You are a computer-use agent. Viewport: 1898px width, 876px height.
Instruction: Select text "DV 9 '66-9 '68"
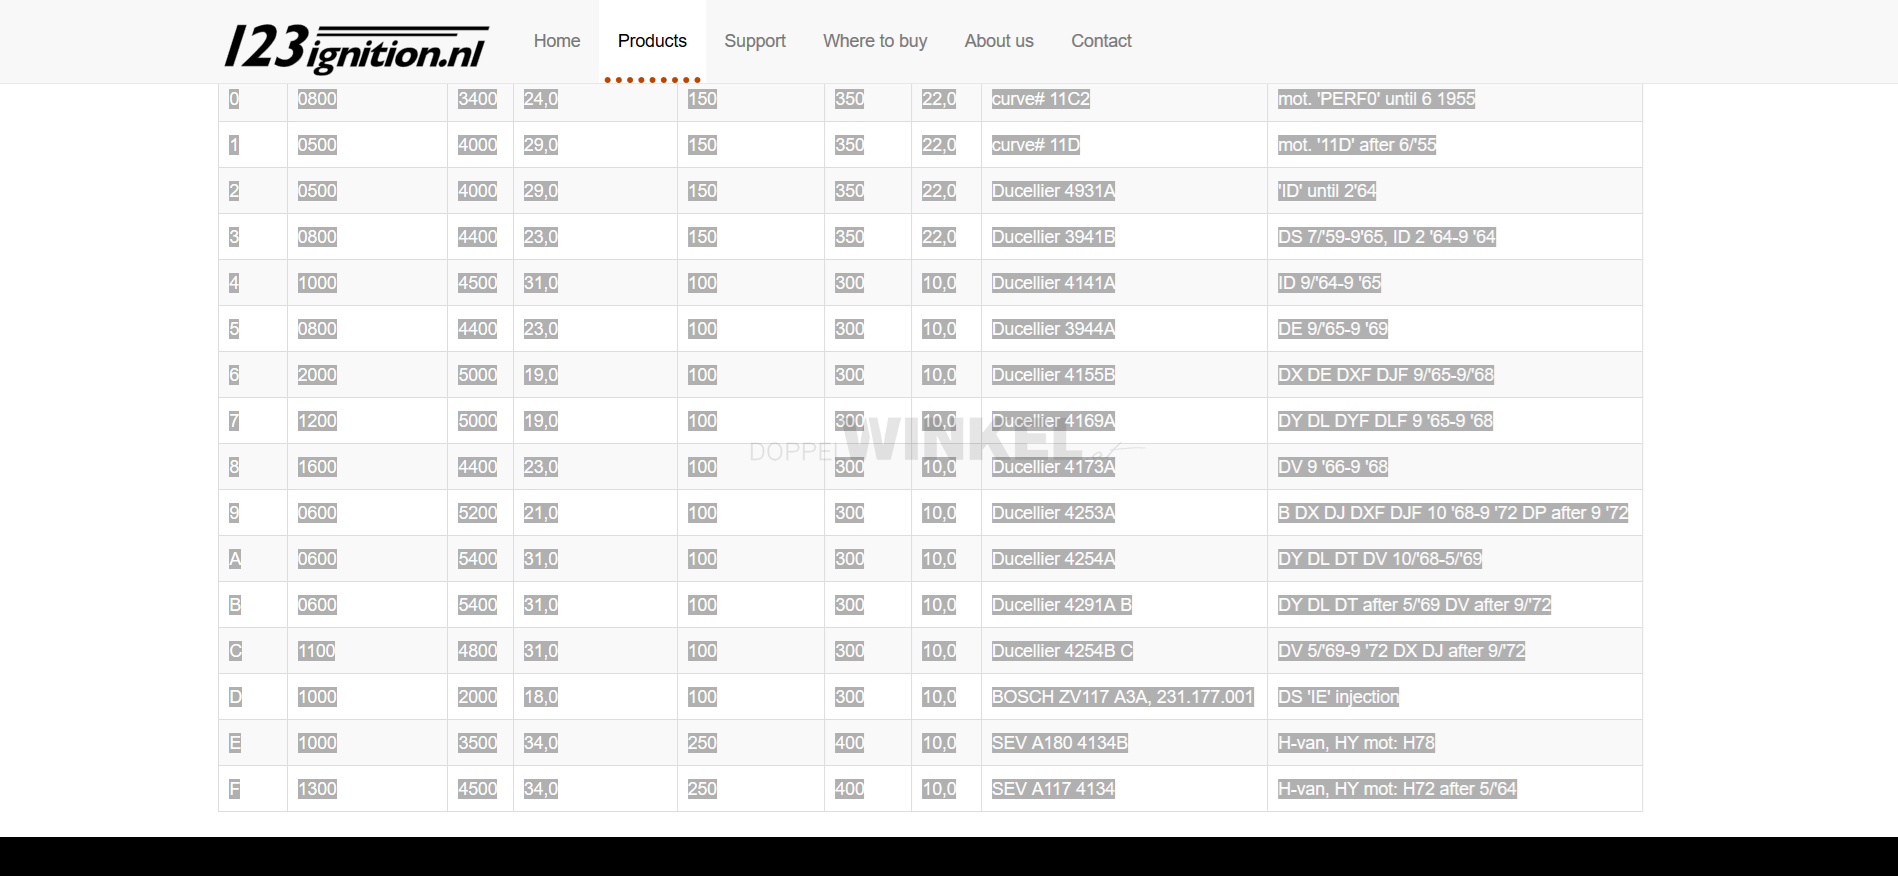tap(1333, 467)
